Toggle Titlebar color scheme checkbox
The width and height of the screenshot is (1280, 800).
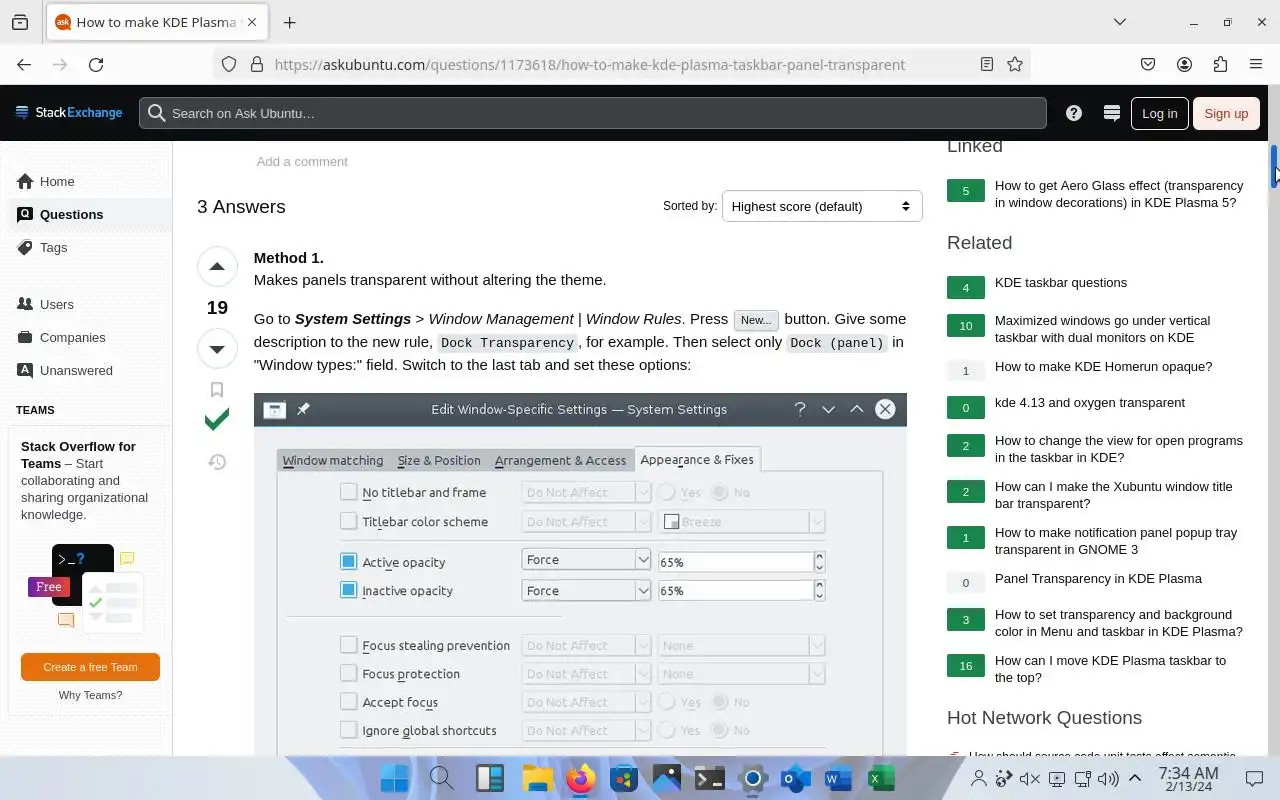348,521
